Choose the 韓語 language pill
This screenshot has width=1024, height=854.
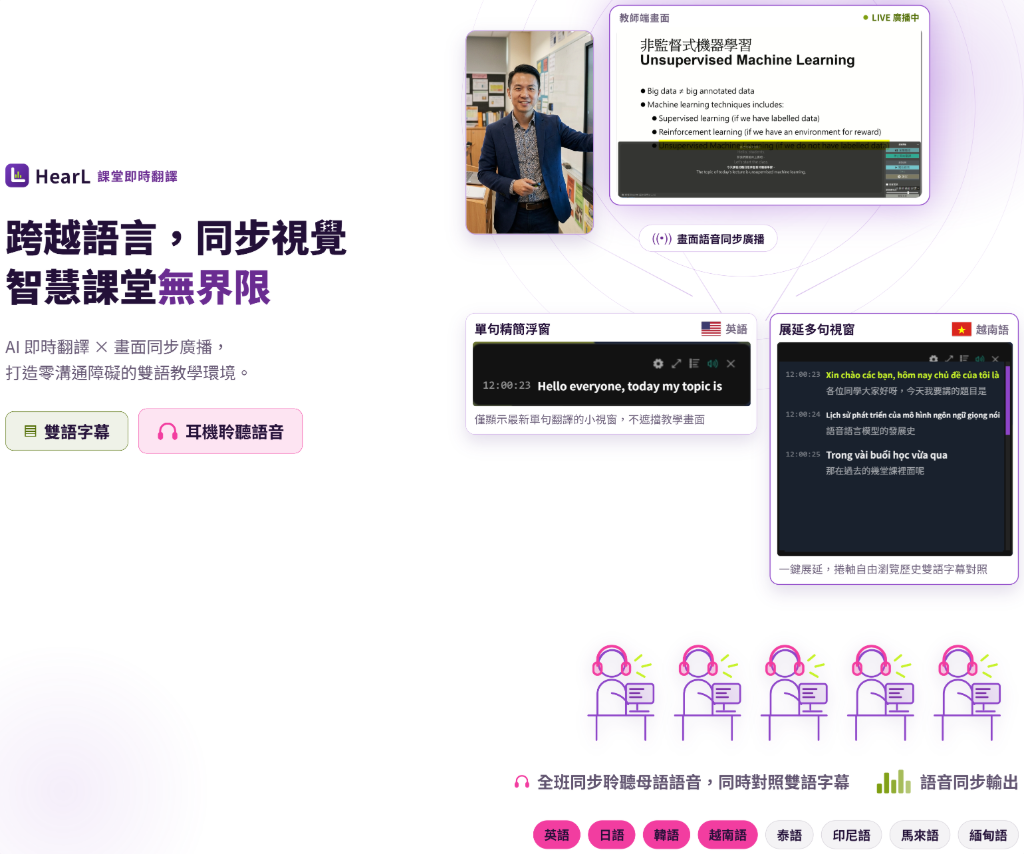(667, 835)
